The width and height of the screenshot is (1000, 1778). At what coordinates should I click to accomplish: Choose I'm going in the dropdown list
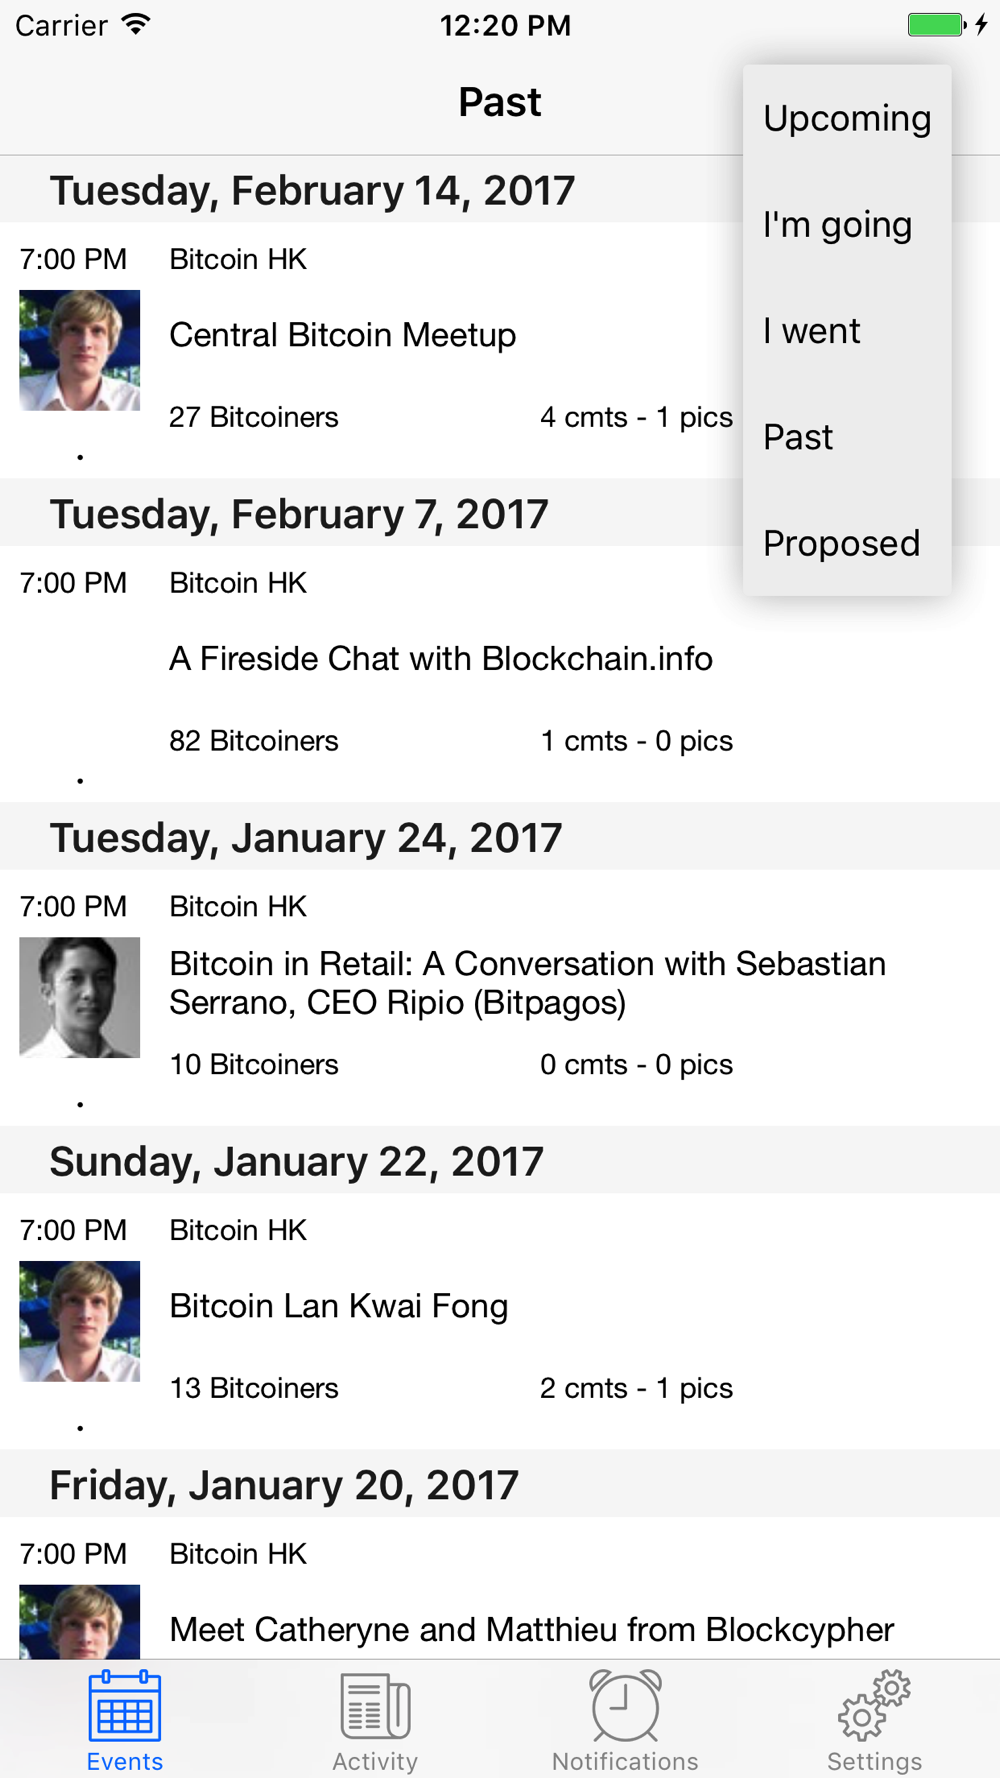pos(837,225)
